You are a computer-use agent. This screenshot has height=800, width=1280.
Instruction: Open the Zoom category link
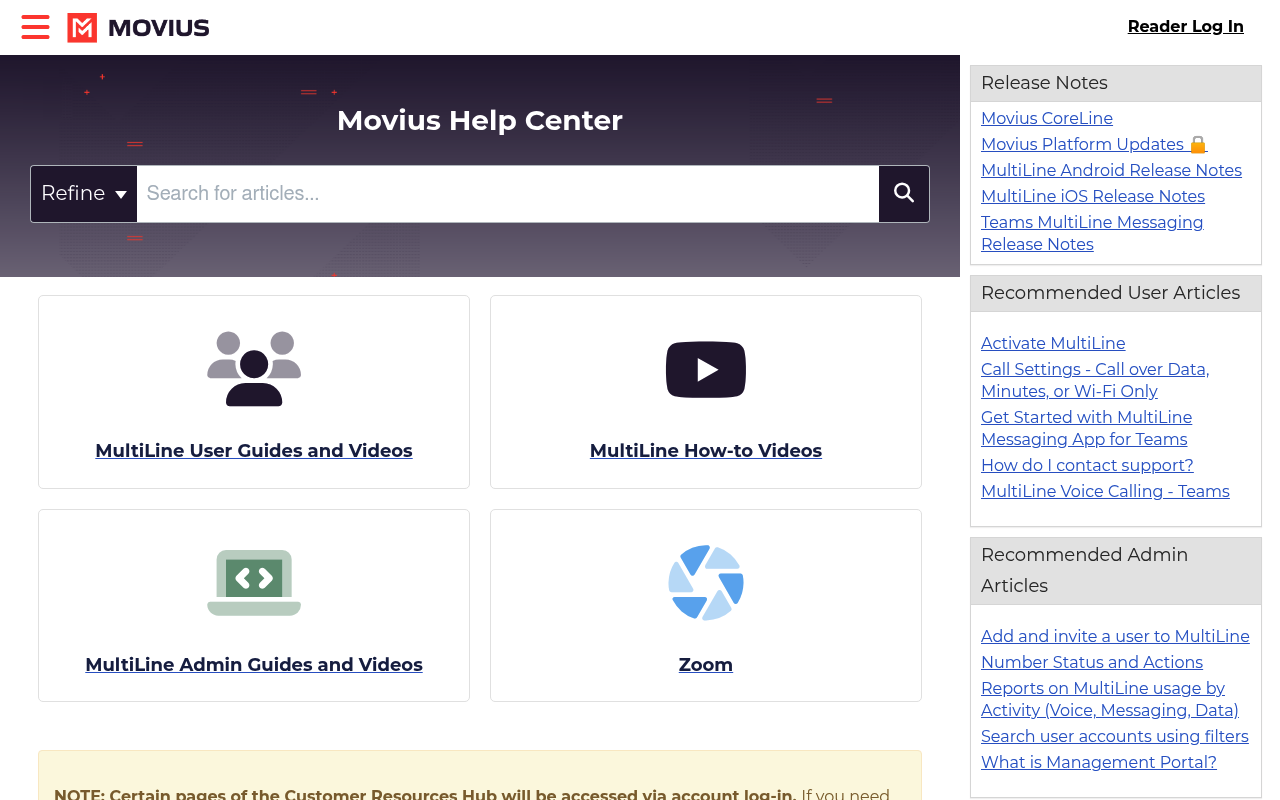click(706, 665)
